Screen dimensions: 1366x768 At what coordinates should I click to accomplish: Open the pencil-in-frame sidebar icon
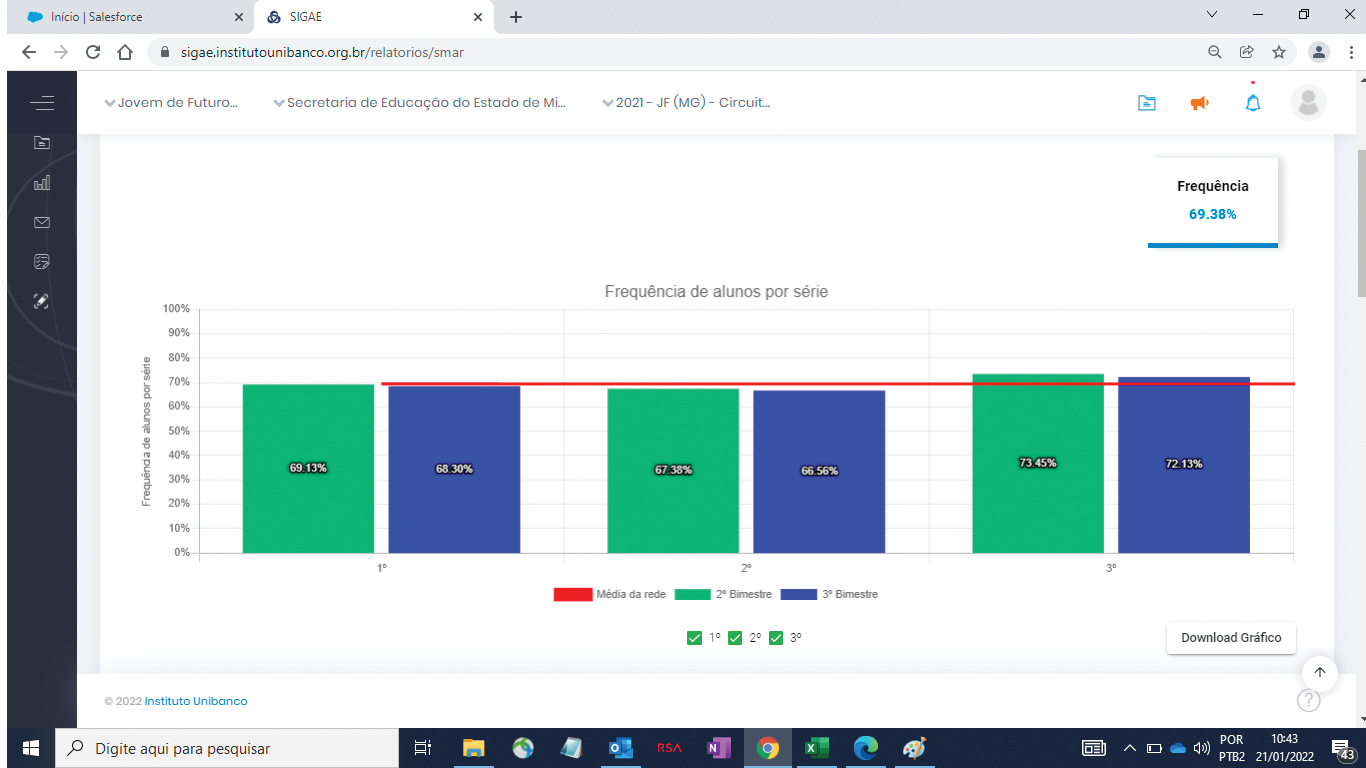42,301
